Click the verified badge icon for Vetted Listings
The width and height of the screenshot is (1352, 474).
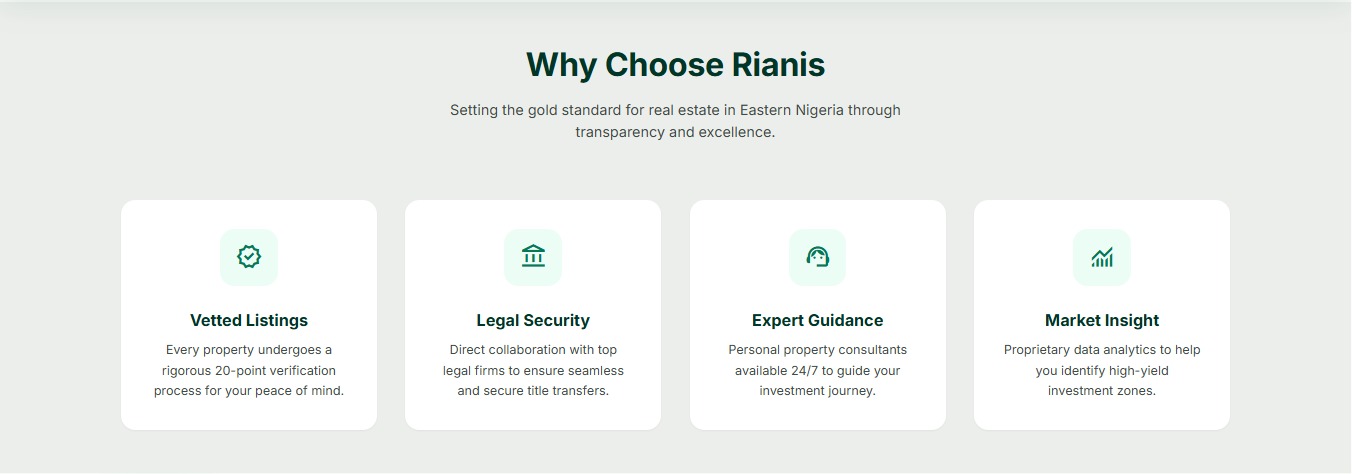pos(249,257)
